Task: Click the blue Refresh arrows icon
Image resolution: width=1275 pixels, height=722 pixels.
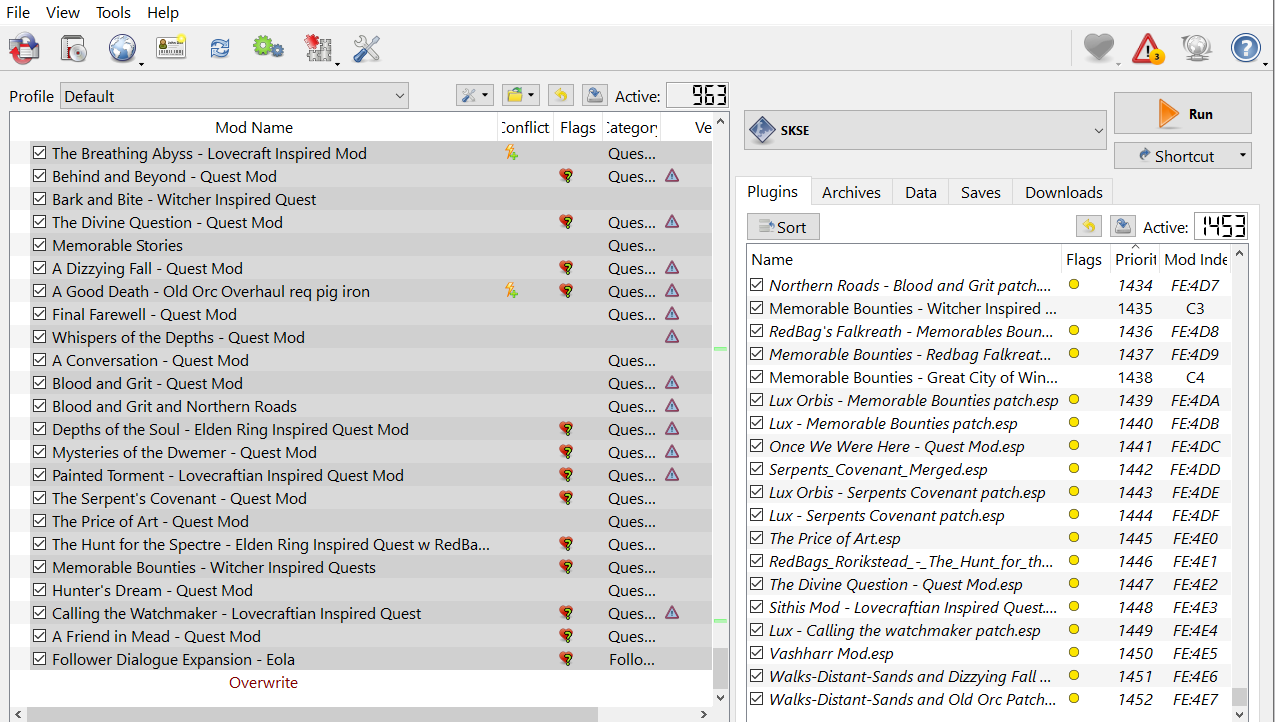Action: tap(220, 48)
